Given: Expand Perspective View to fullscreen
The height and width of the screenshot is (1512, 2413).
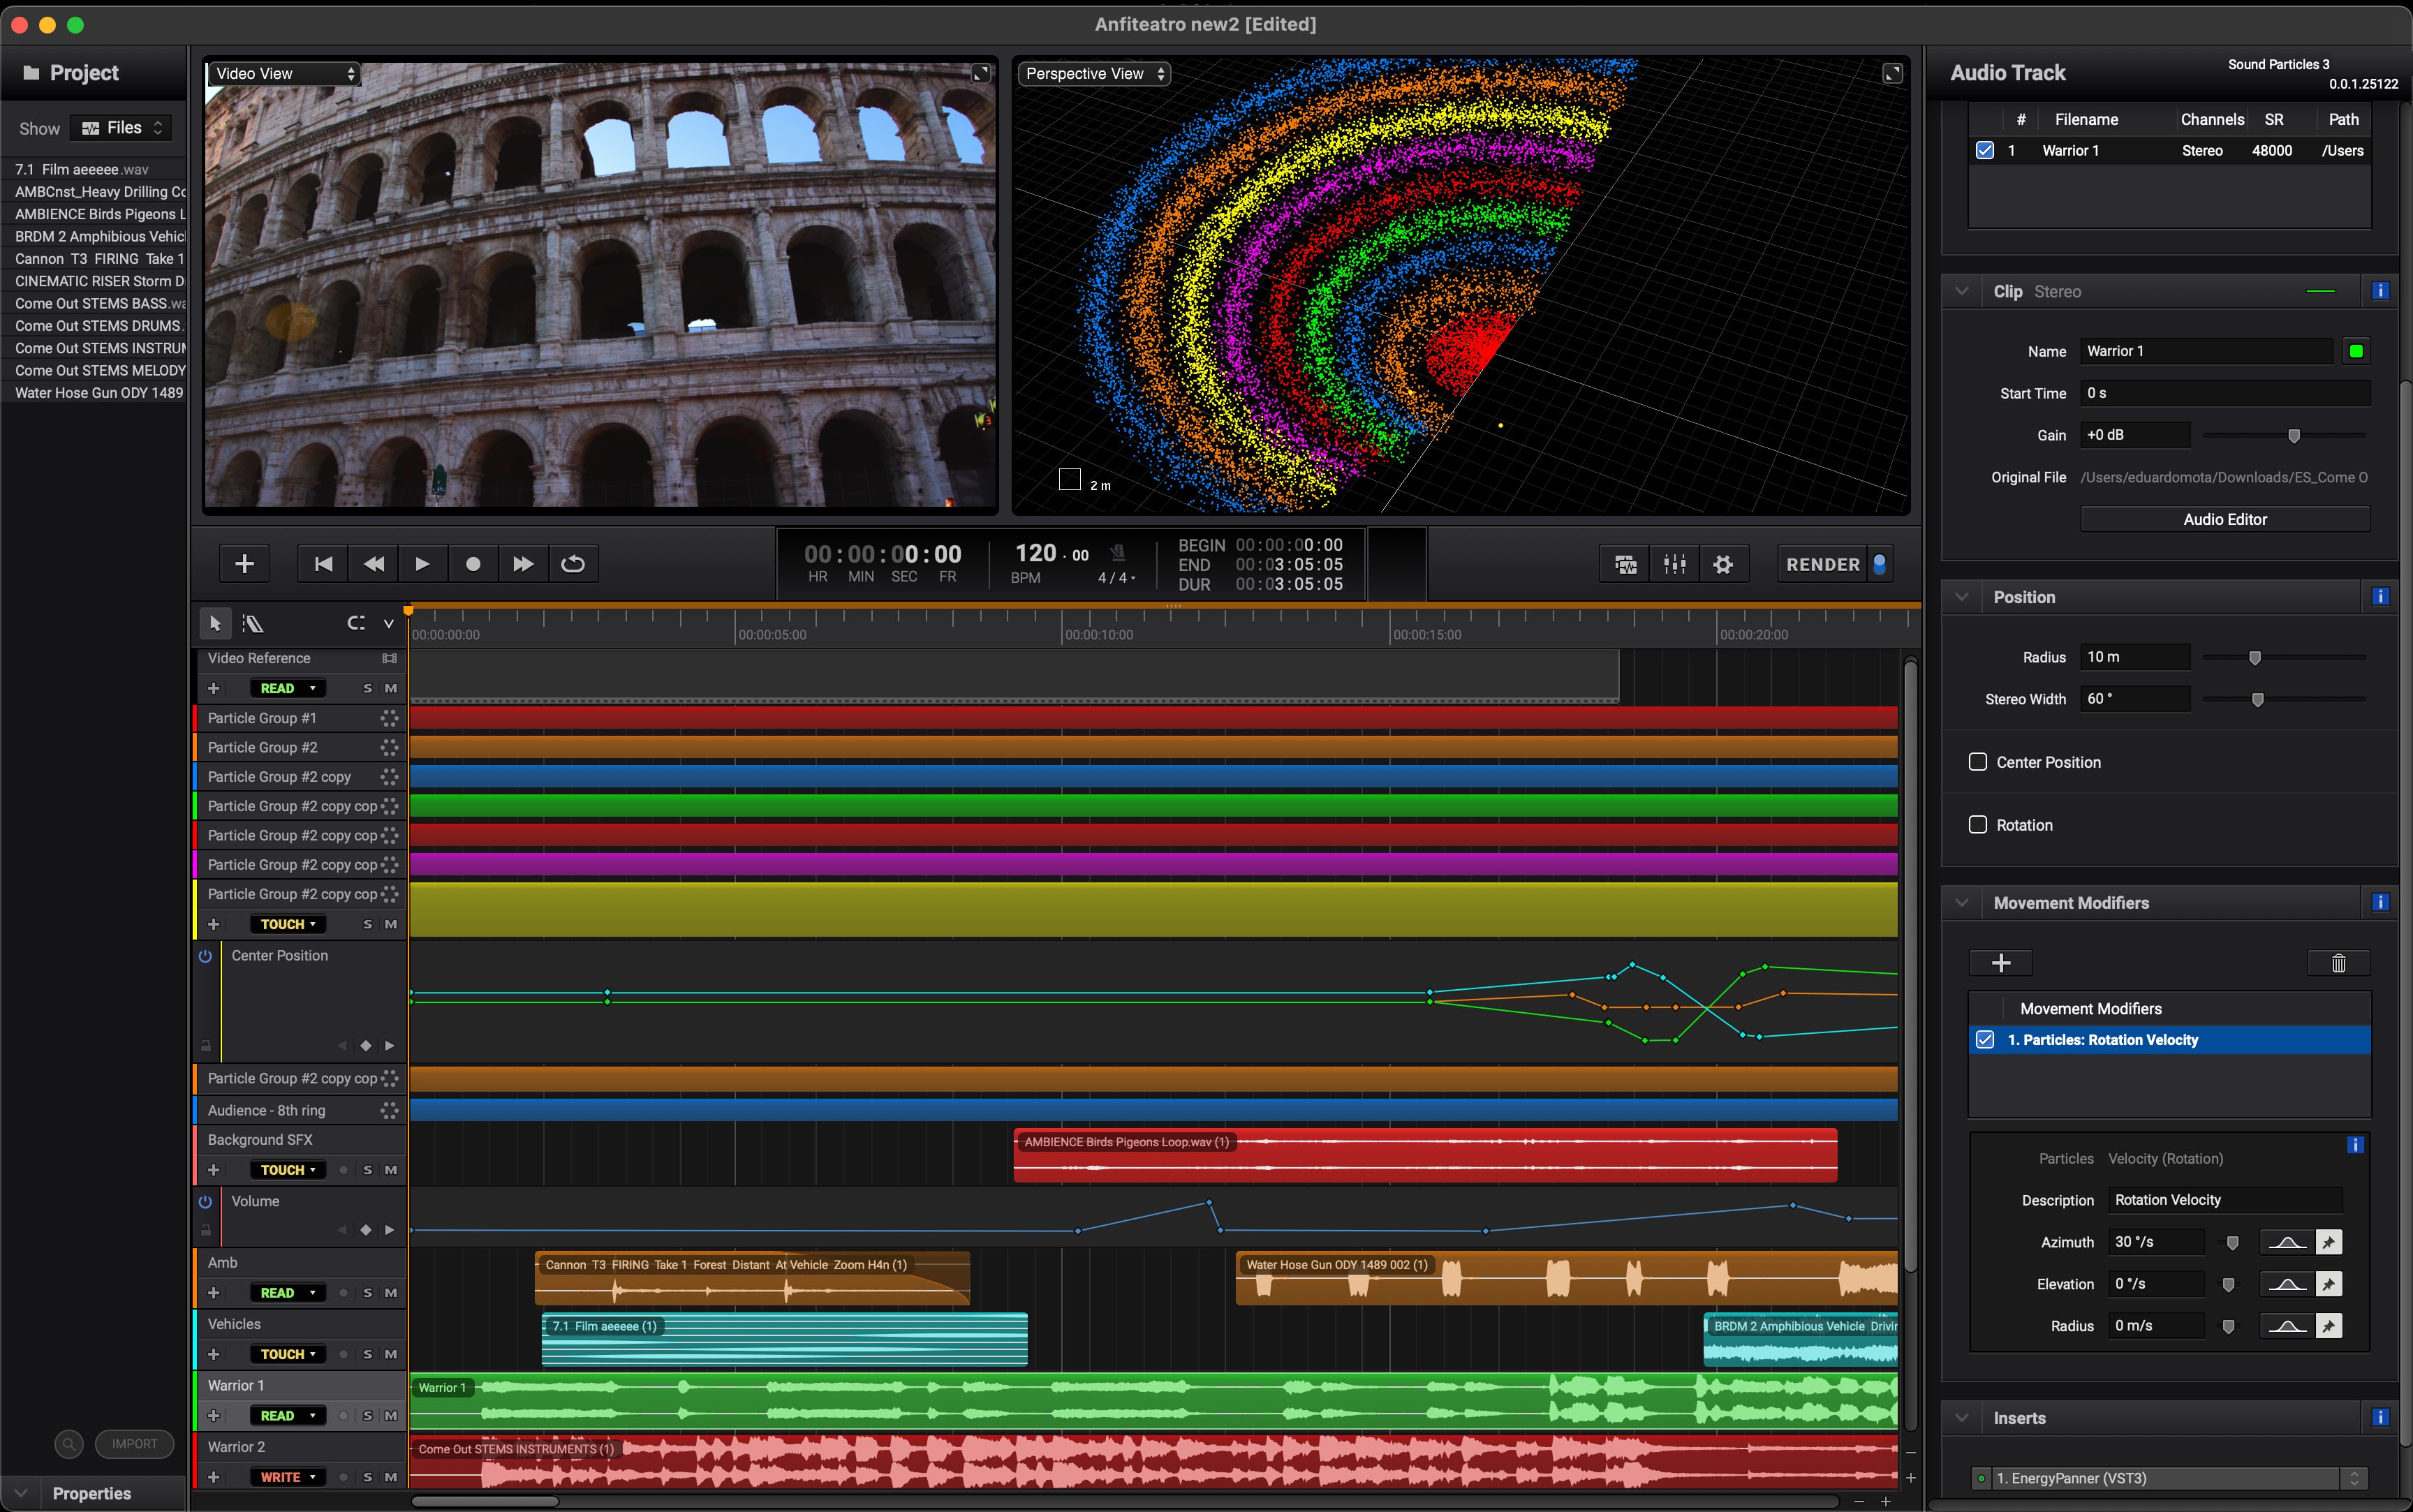Looking at the screenshot, I should pyautogui.click(x=1892, y=73).
